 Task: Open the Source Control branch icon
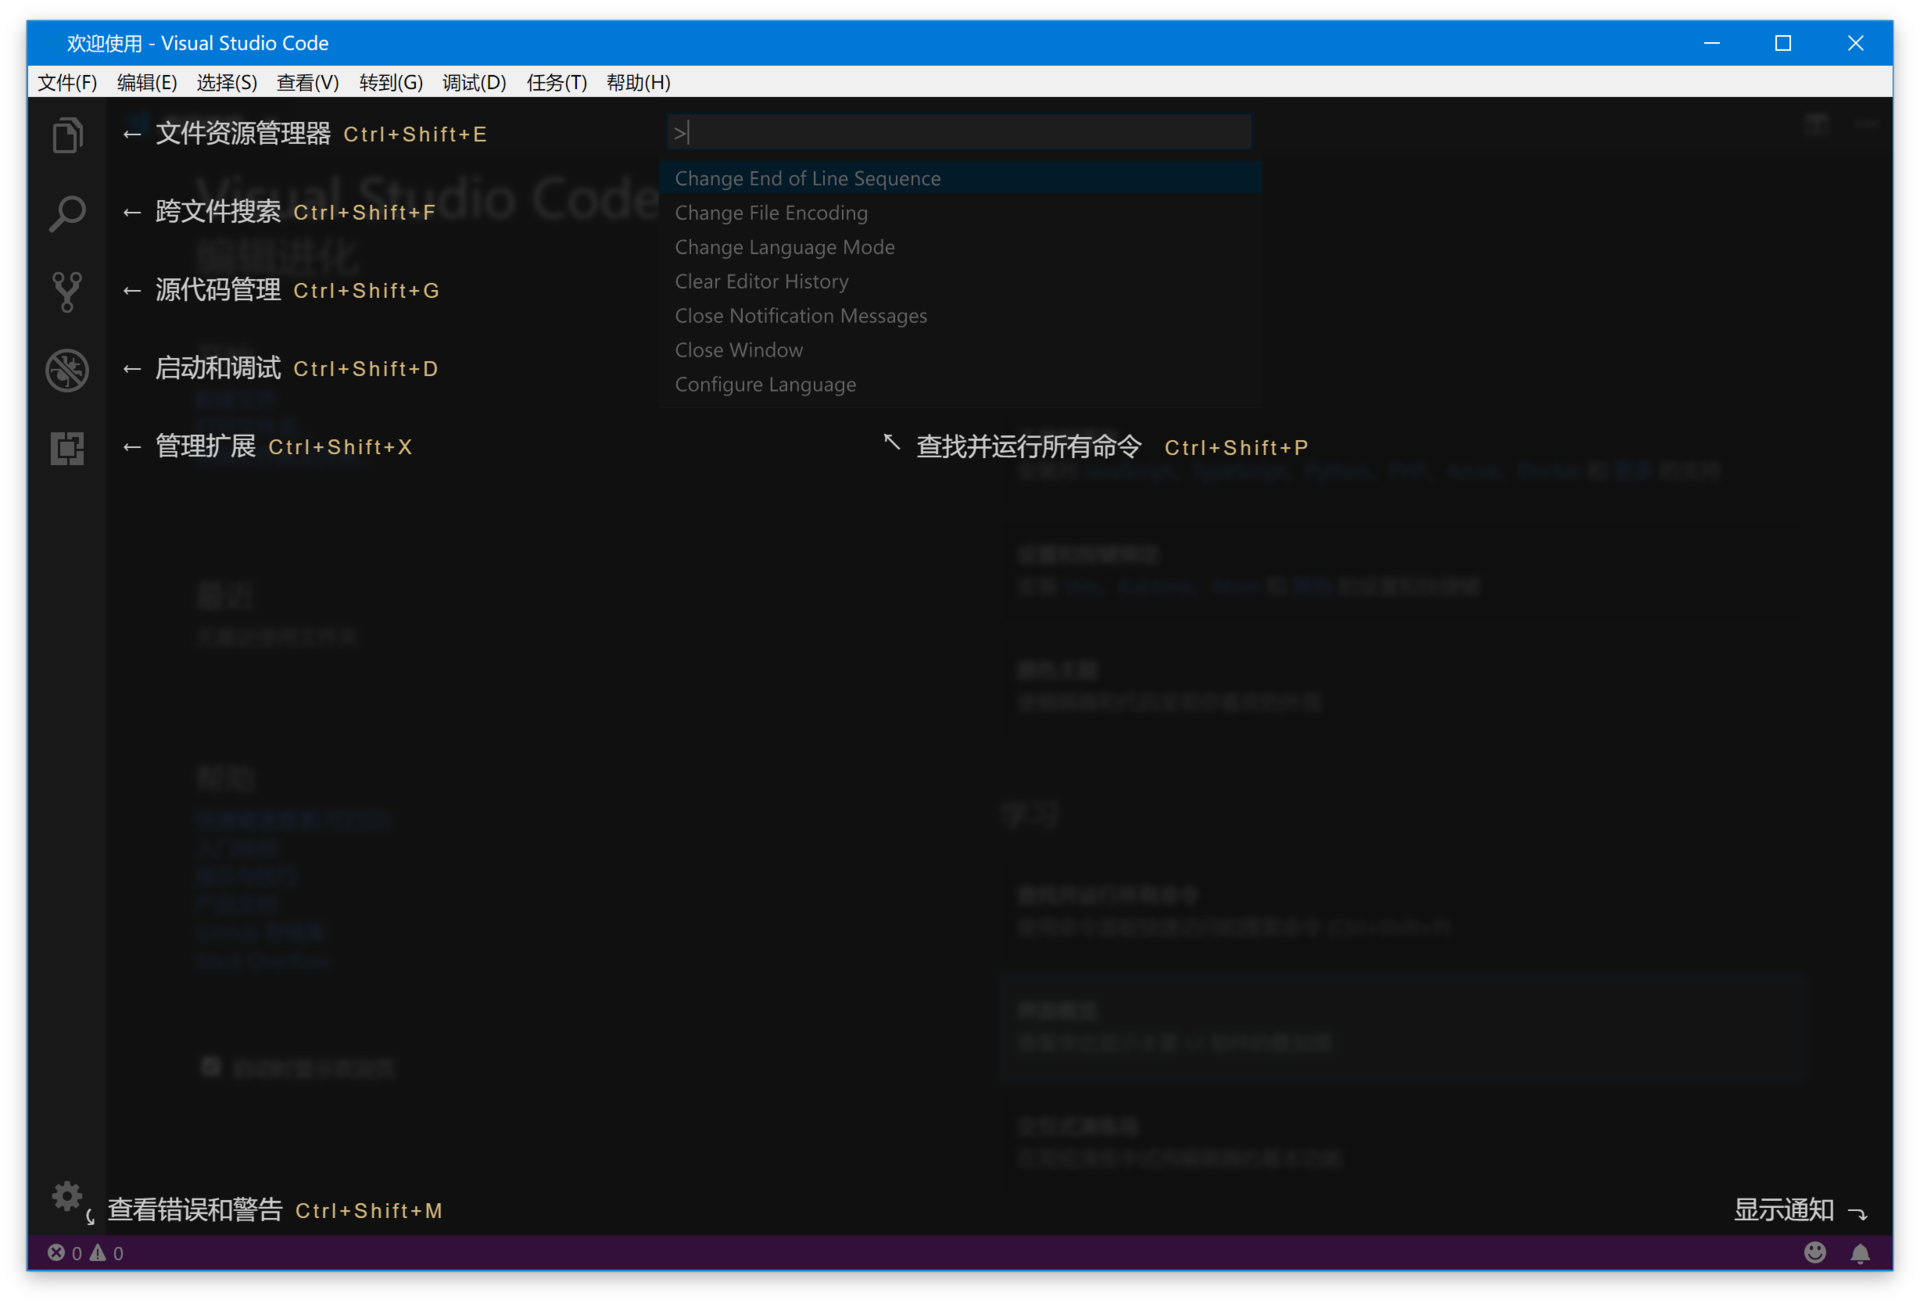coord(67,291)
